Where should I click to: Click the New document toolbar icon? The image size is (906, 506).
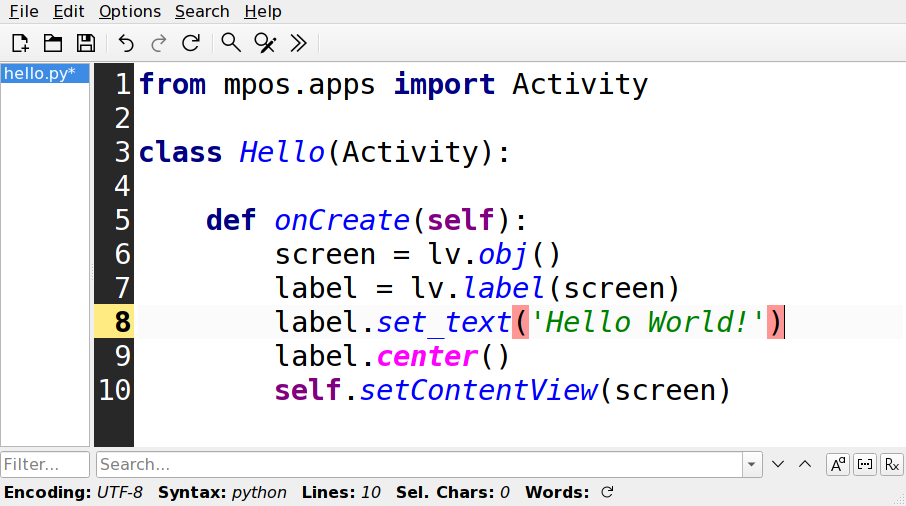(x=20, y=43)
